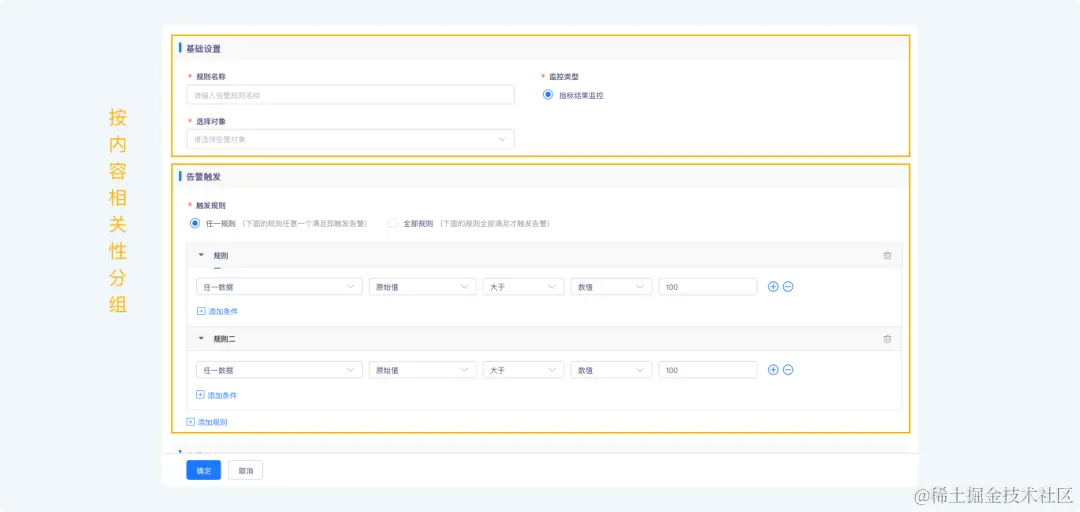Viewport: 1080px width, 512px height.
Task: Click the 规则名称 field label
Action: point(211,76)
